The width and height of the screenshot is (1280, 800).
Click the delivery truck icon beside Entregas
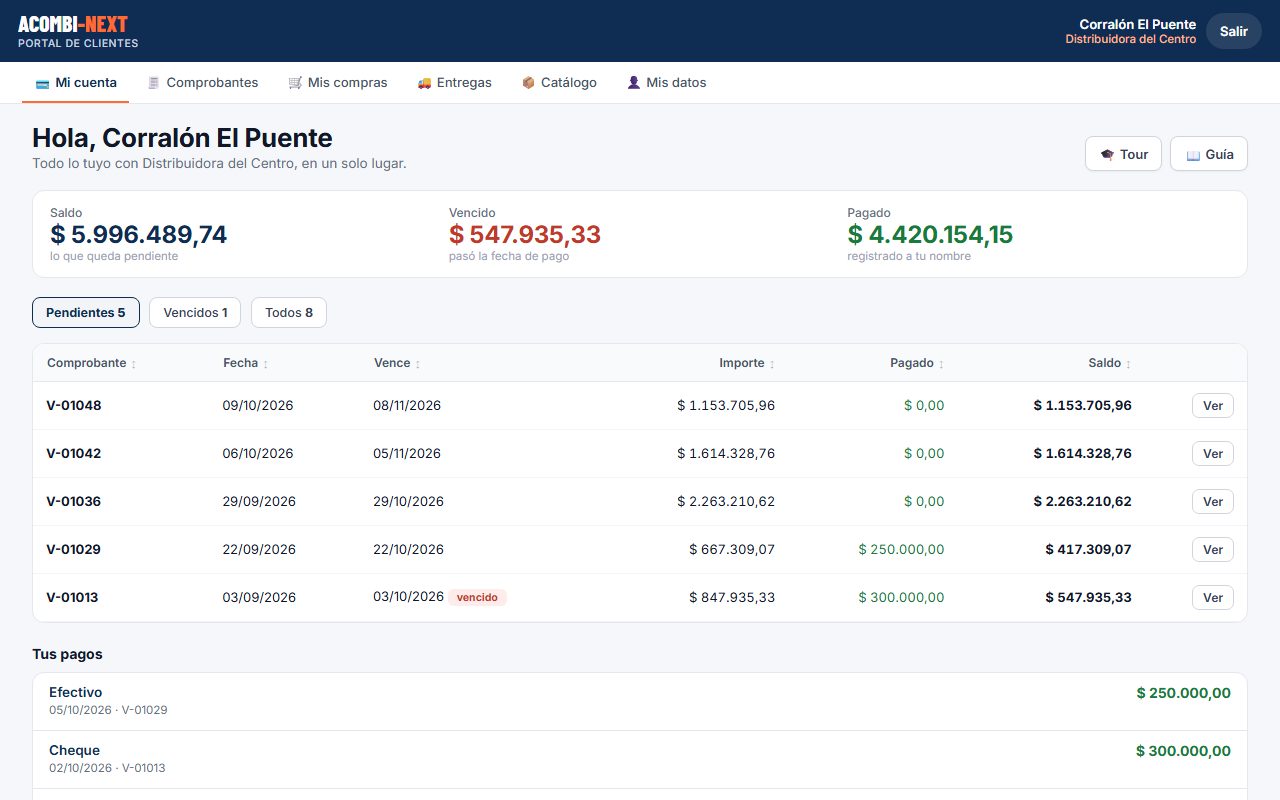(x=424, y=83)
